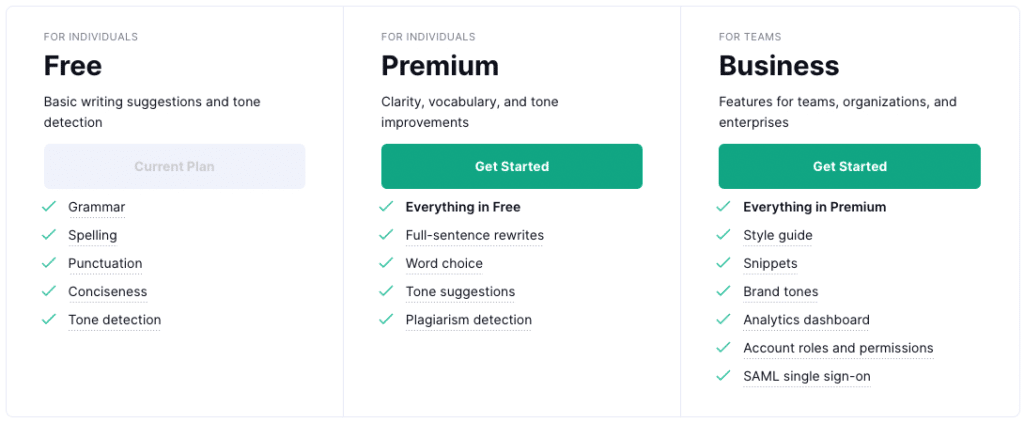Click the disabled Current Plan button

pos(174,166)
